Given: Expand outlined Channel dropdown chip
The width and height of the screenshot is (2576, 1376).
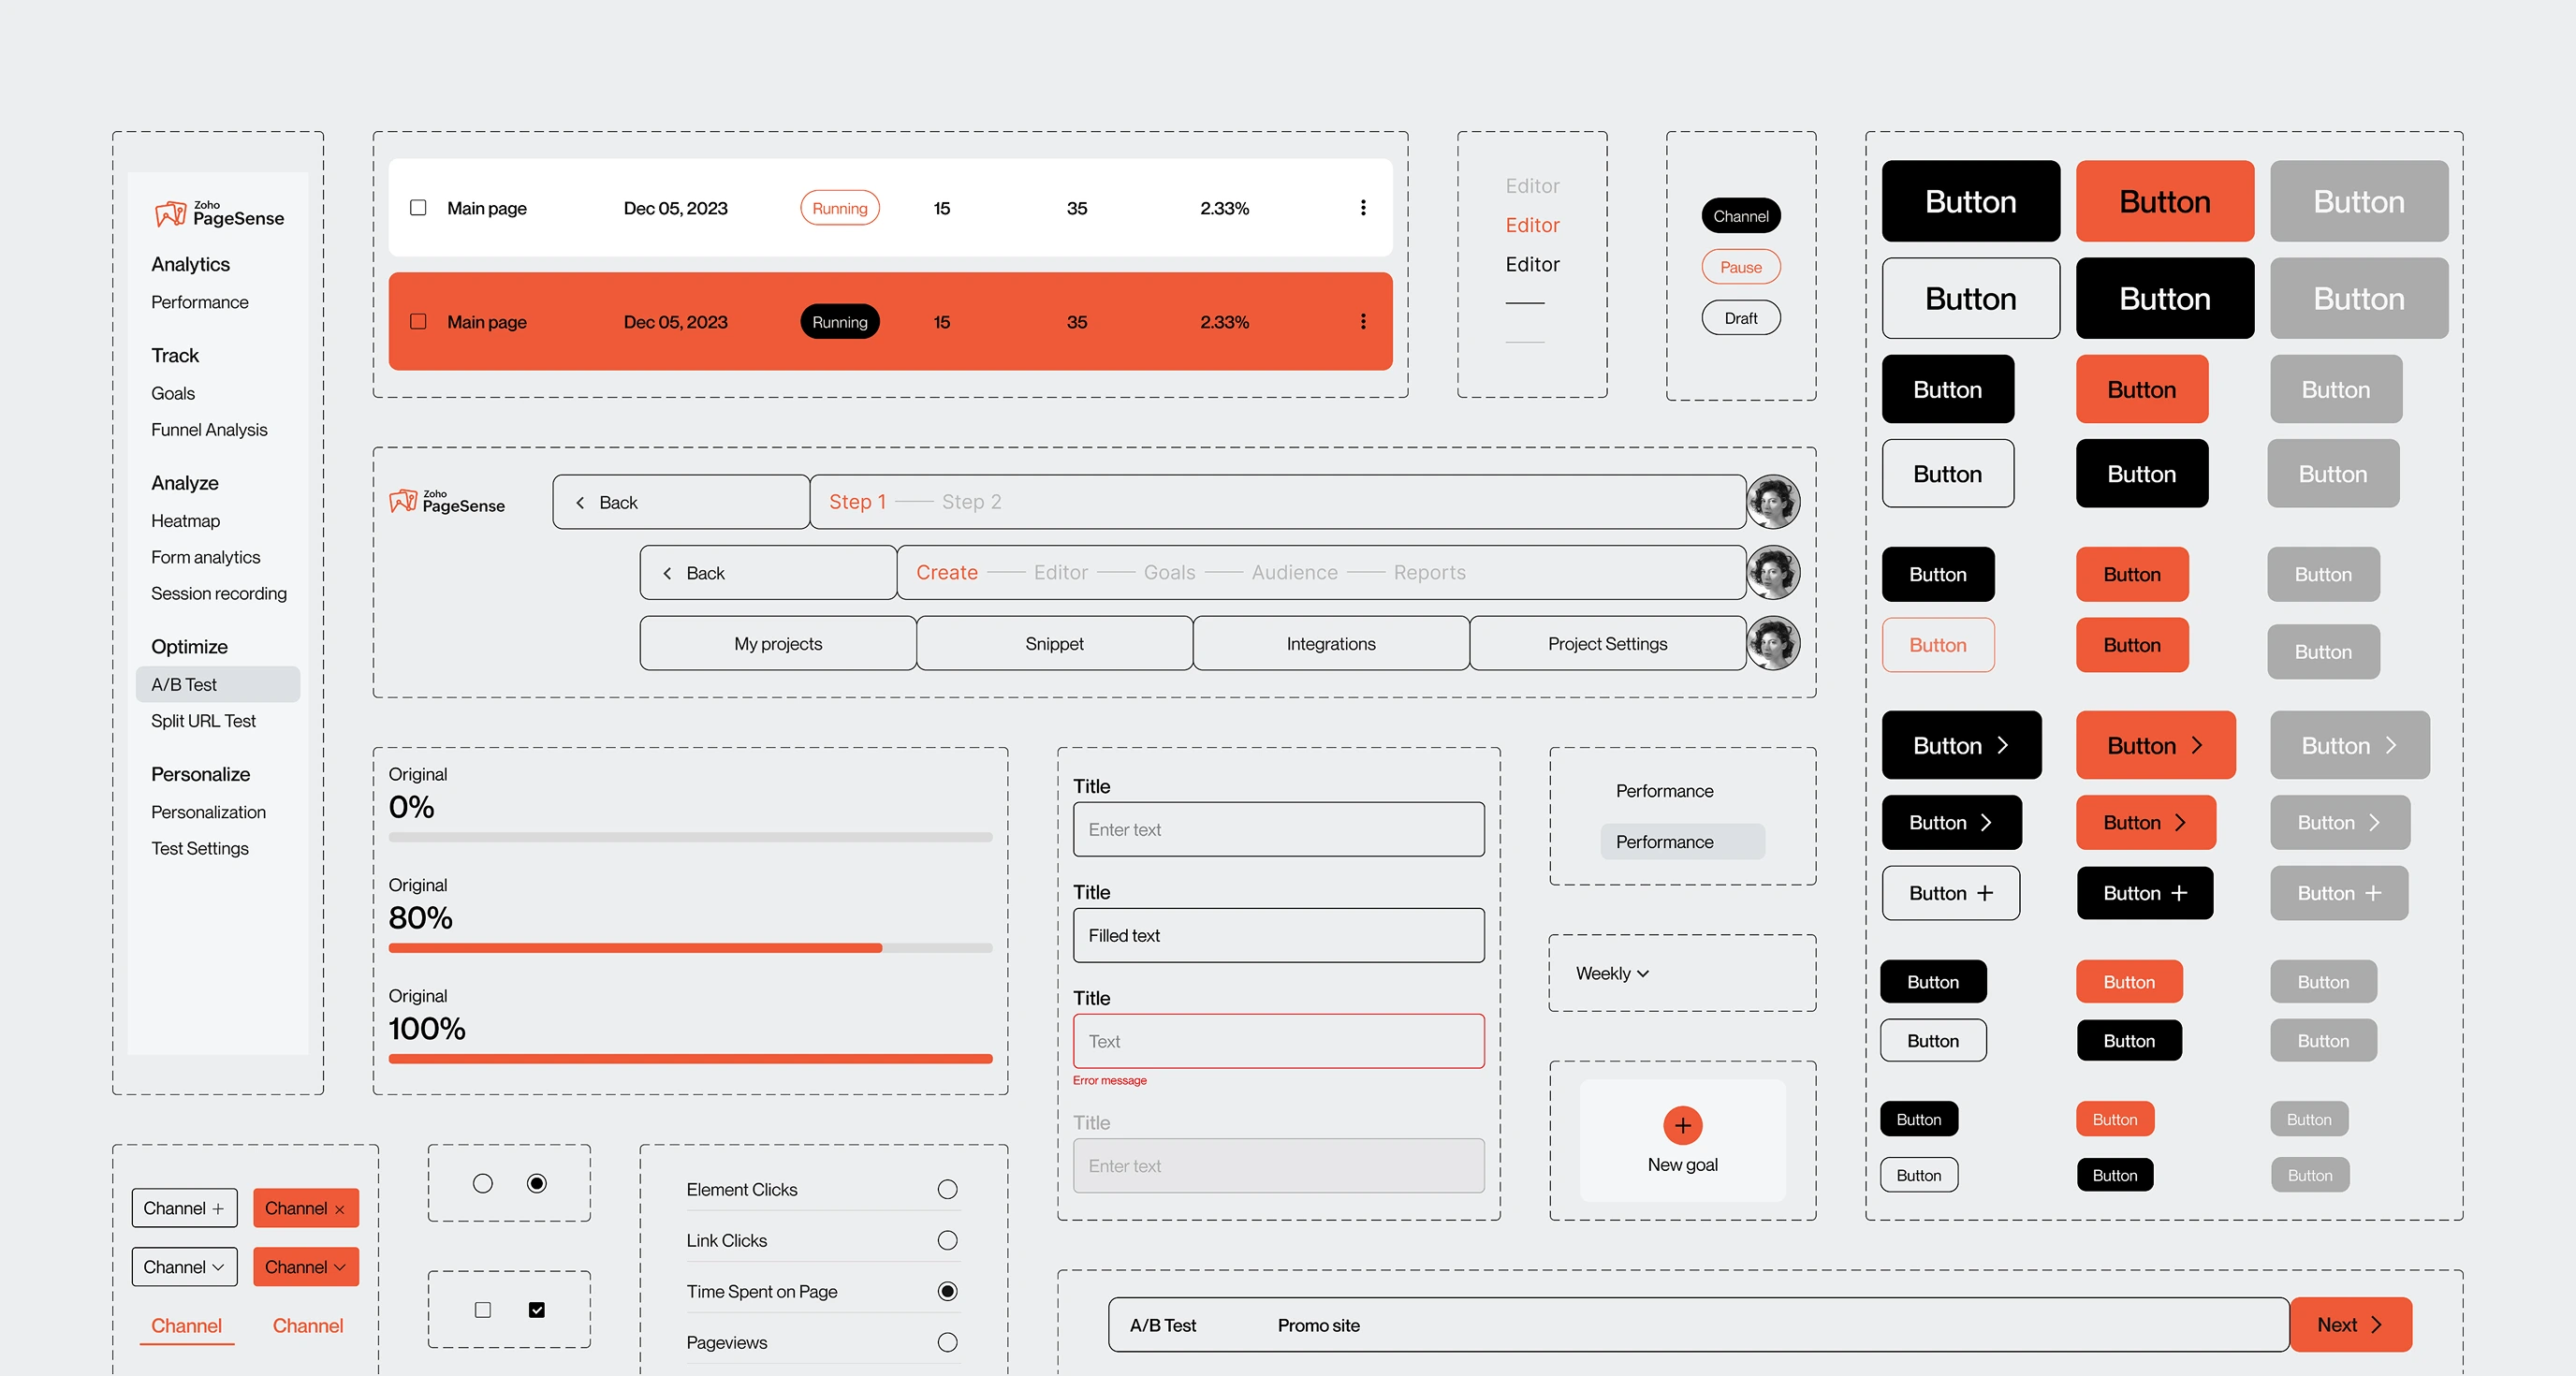Looking at the screenshot, I should point(185,1267).
